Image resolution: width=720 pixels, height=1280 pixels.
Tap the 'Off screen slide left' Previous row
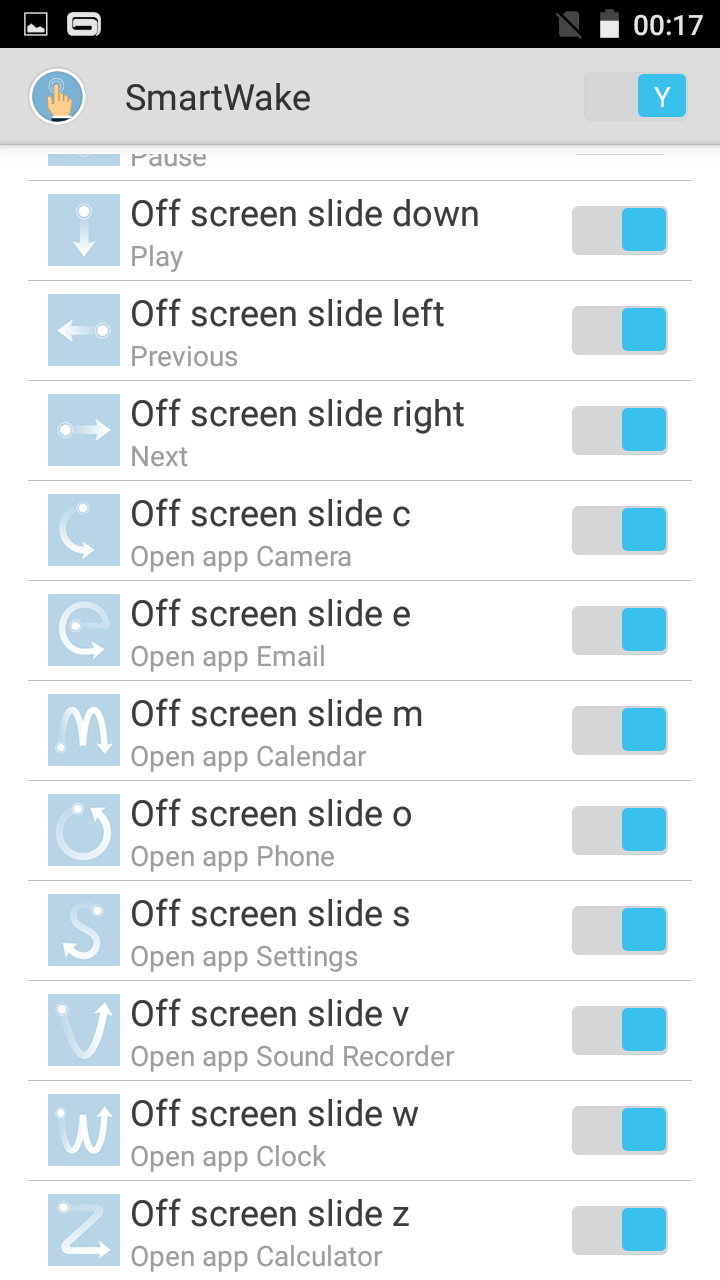pos(300,331)
